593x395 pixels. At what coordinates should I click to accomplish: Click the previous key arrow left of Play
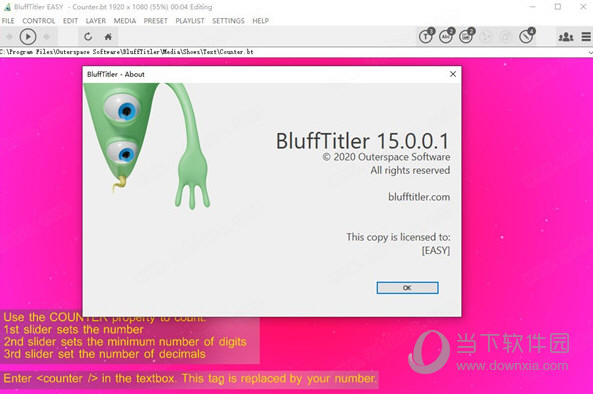tap(9, 37)
